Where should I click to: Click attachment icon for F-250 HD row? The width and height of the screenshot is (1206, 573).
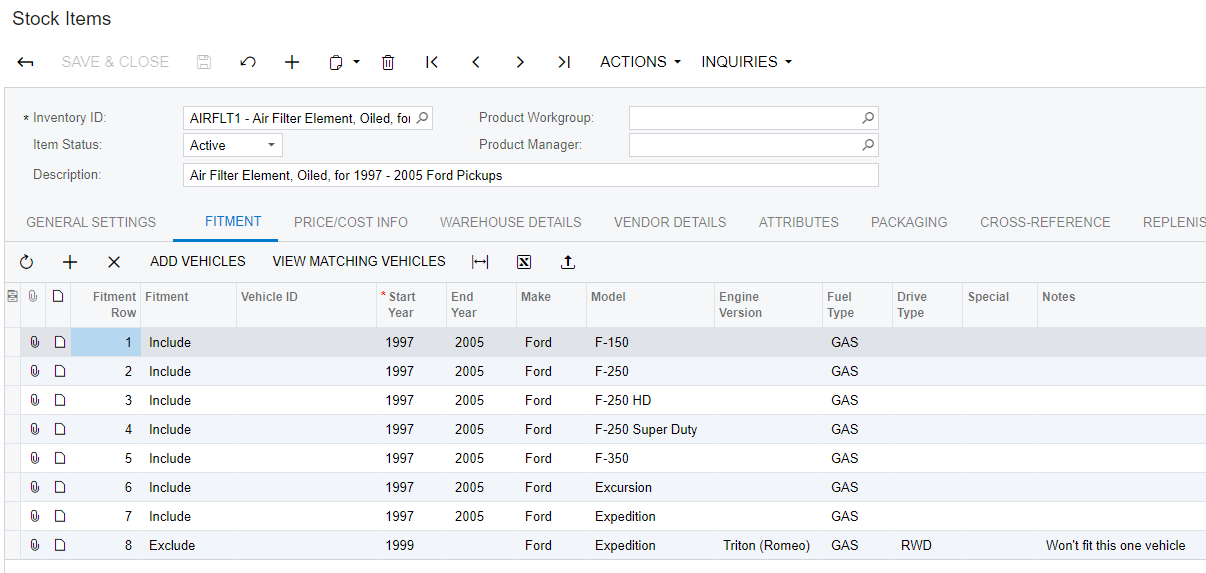[34, 400]
